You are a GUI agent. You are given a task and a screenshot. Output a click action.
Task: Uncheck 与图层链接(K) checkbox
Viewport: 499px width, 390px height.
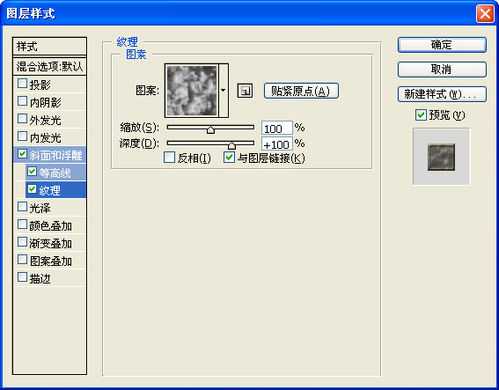click(x=229, y=157)
